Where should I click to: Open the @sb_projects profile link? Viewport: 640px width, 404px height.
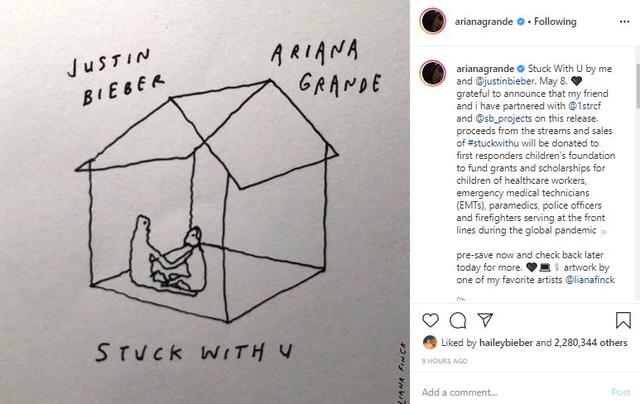503,118
